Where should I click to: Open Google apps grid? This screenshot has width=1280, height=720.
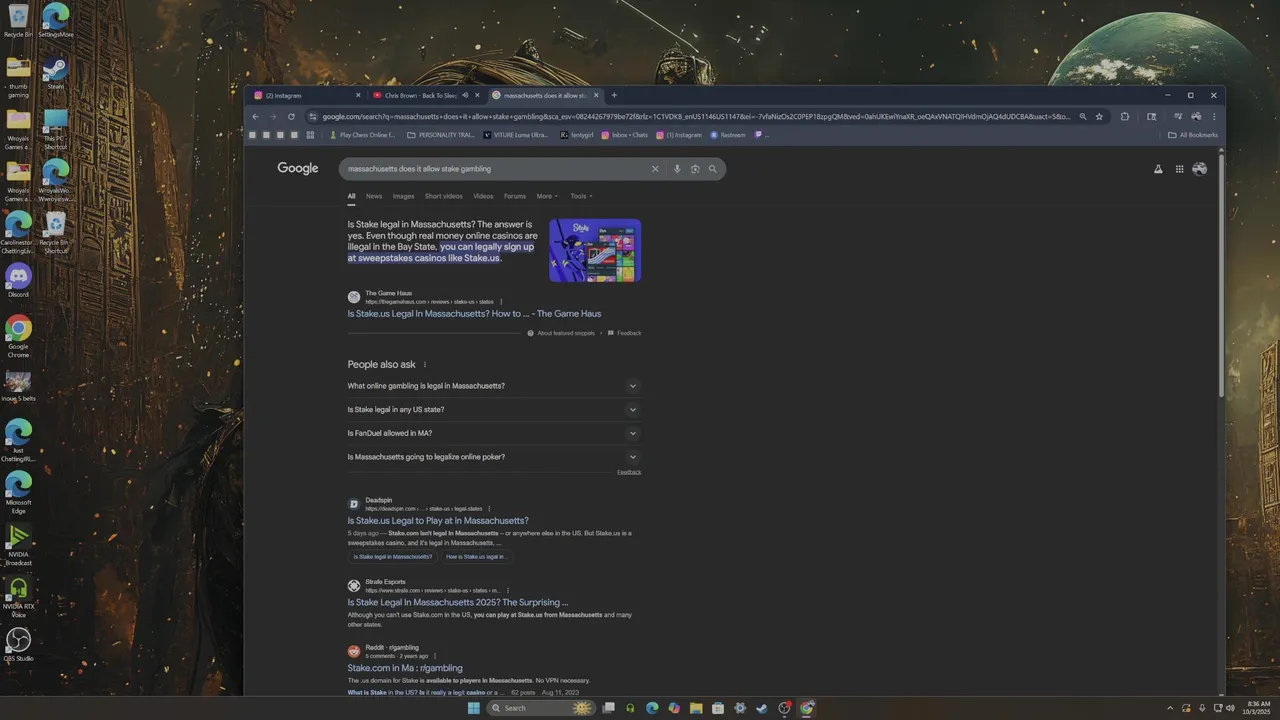(1180, 169)
